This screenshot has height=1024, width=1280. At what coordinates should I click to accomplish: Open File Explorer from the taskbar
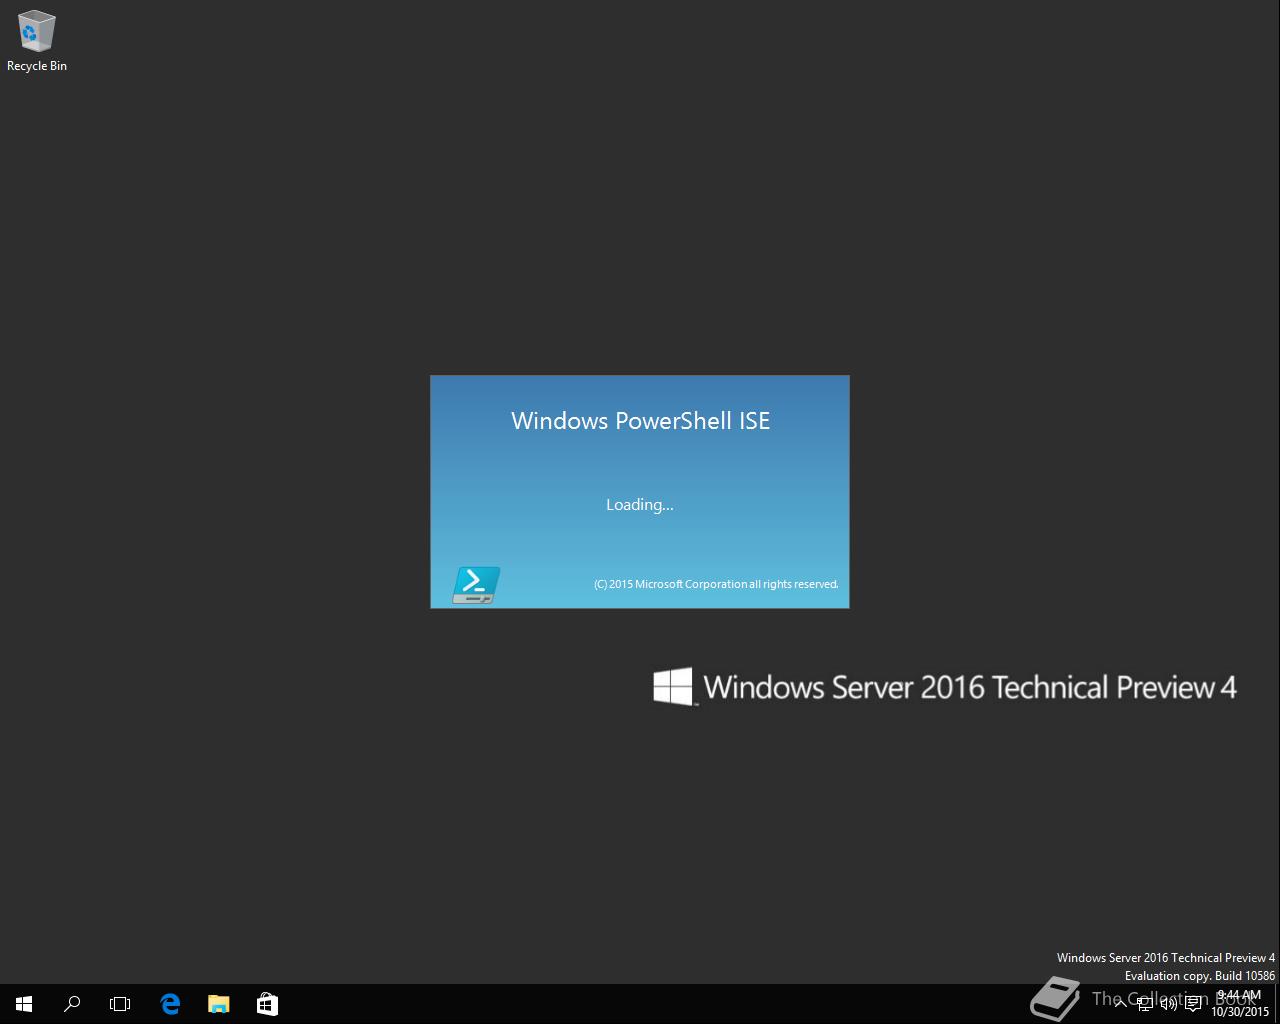point(218,1004)
